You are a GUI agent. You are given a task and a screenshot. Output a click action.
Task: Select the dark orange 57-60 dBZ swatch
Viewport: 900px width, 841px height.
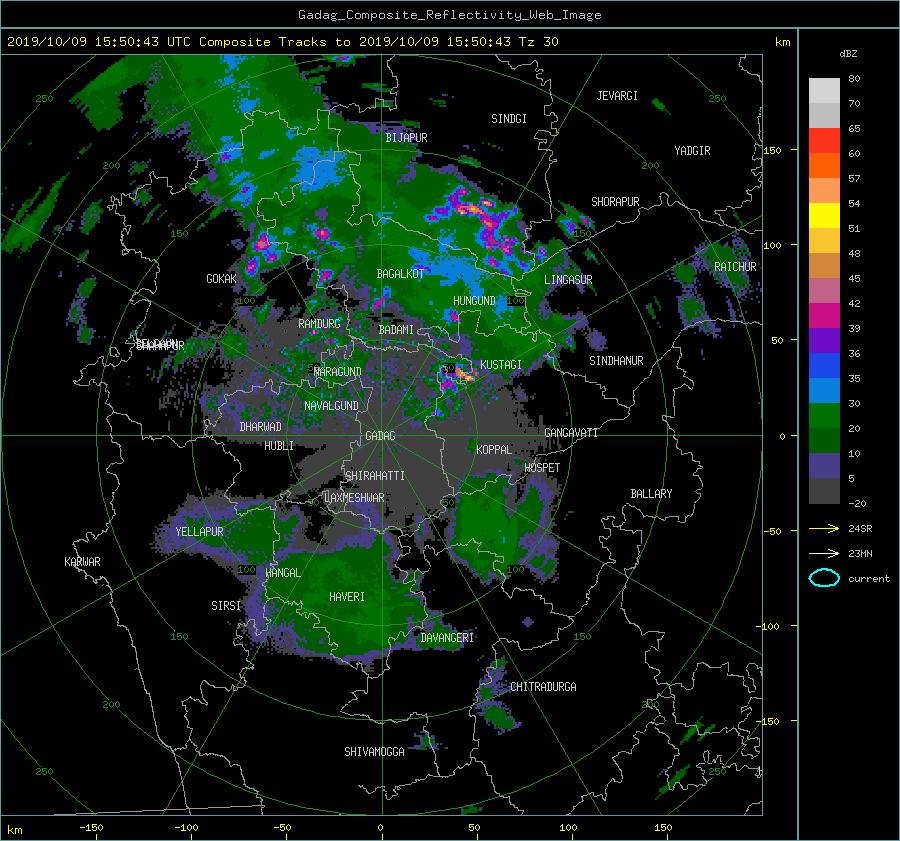[x=824, y=166]
